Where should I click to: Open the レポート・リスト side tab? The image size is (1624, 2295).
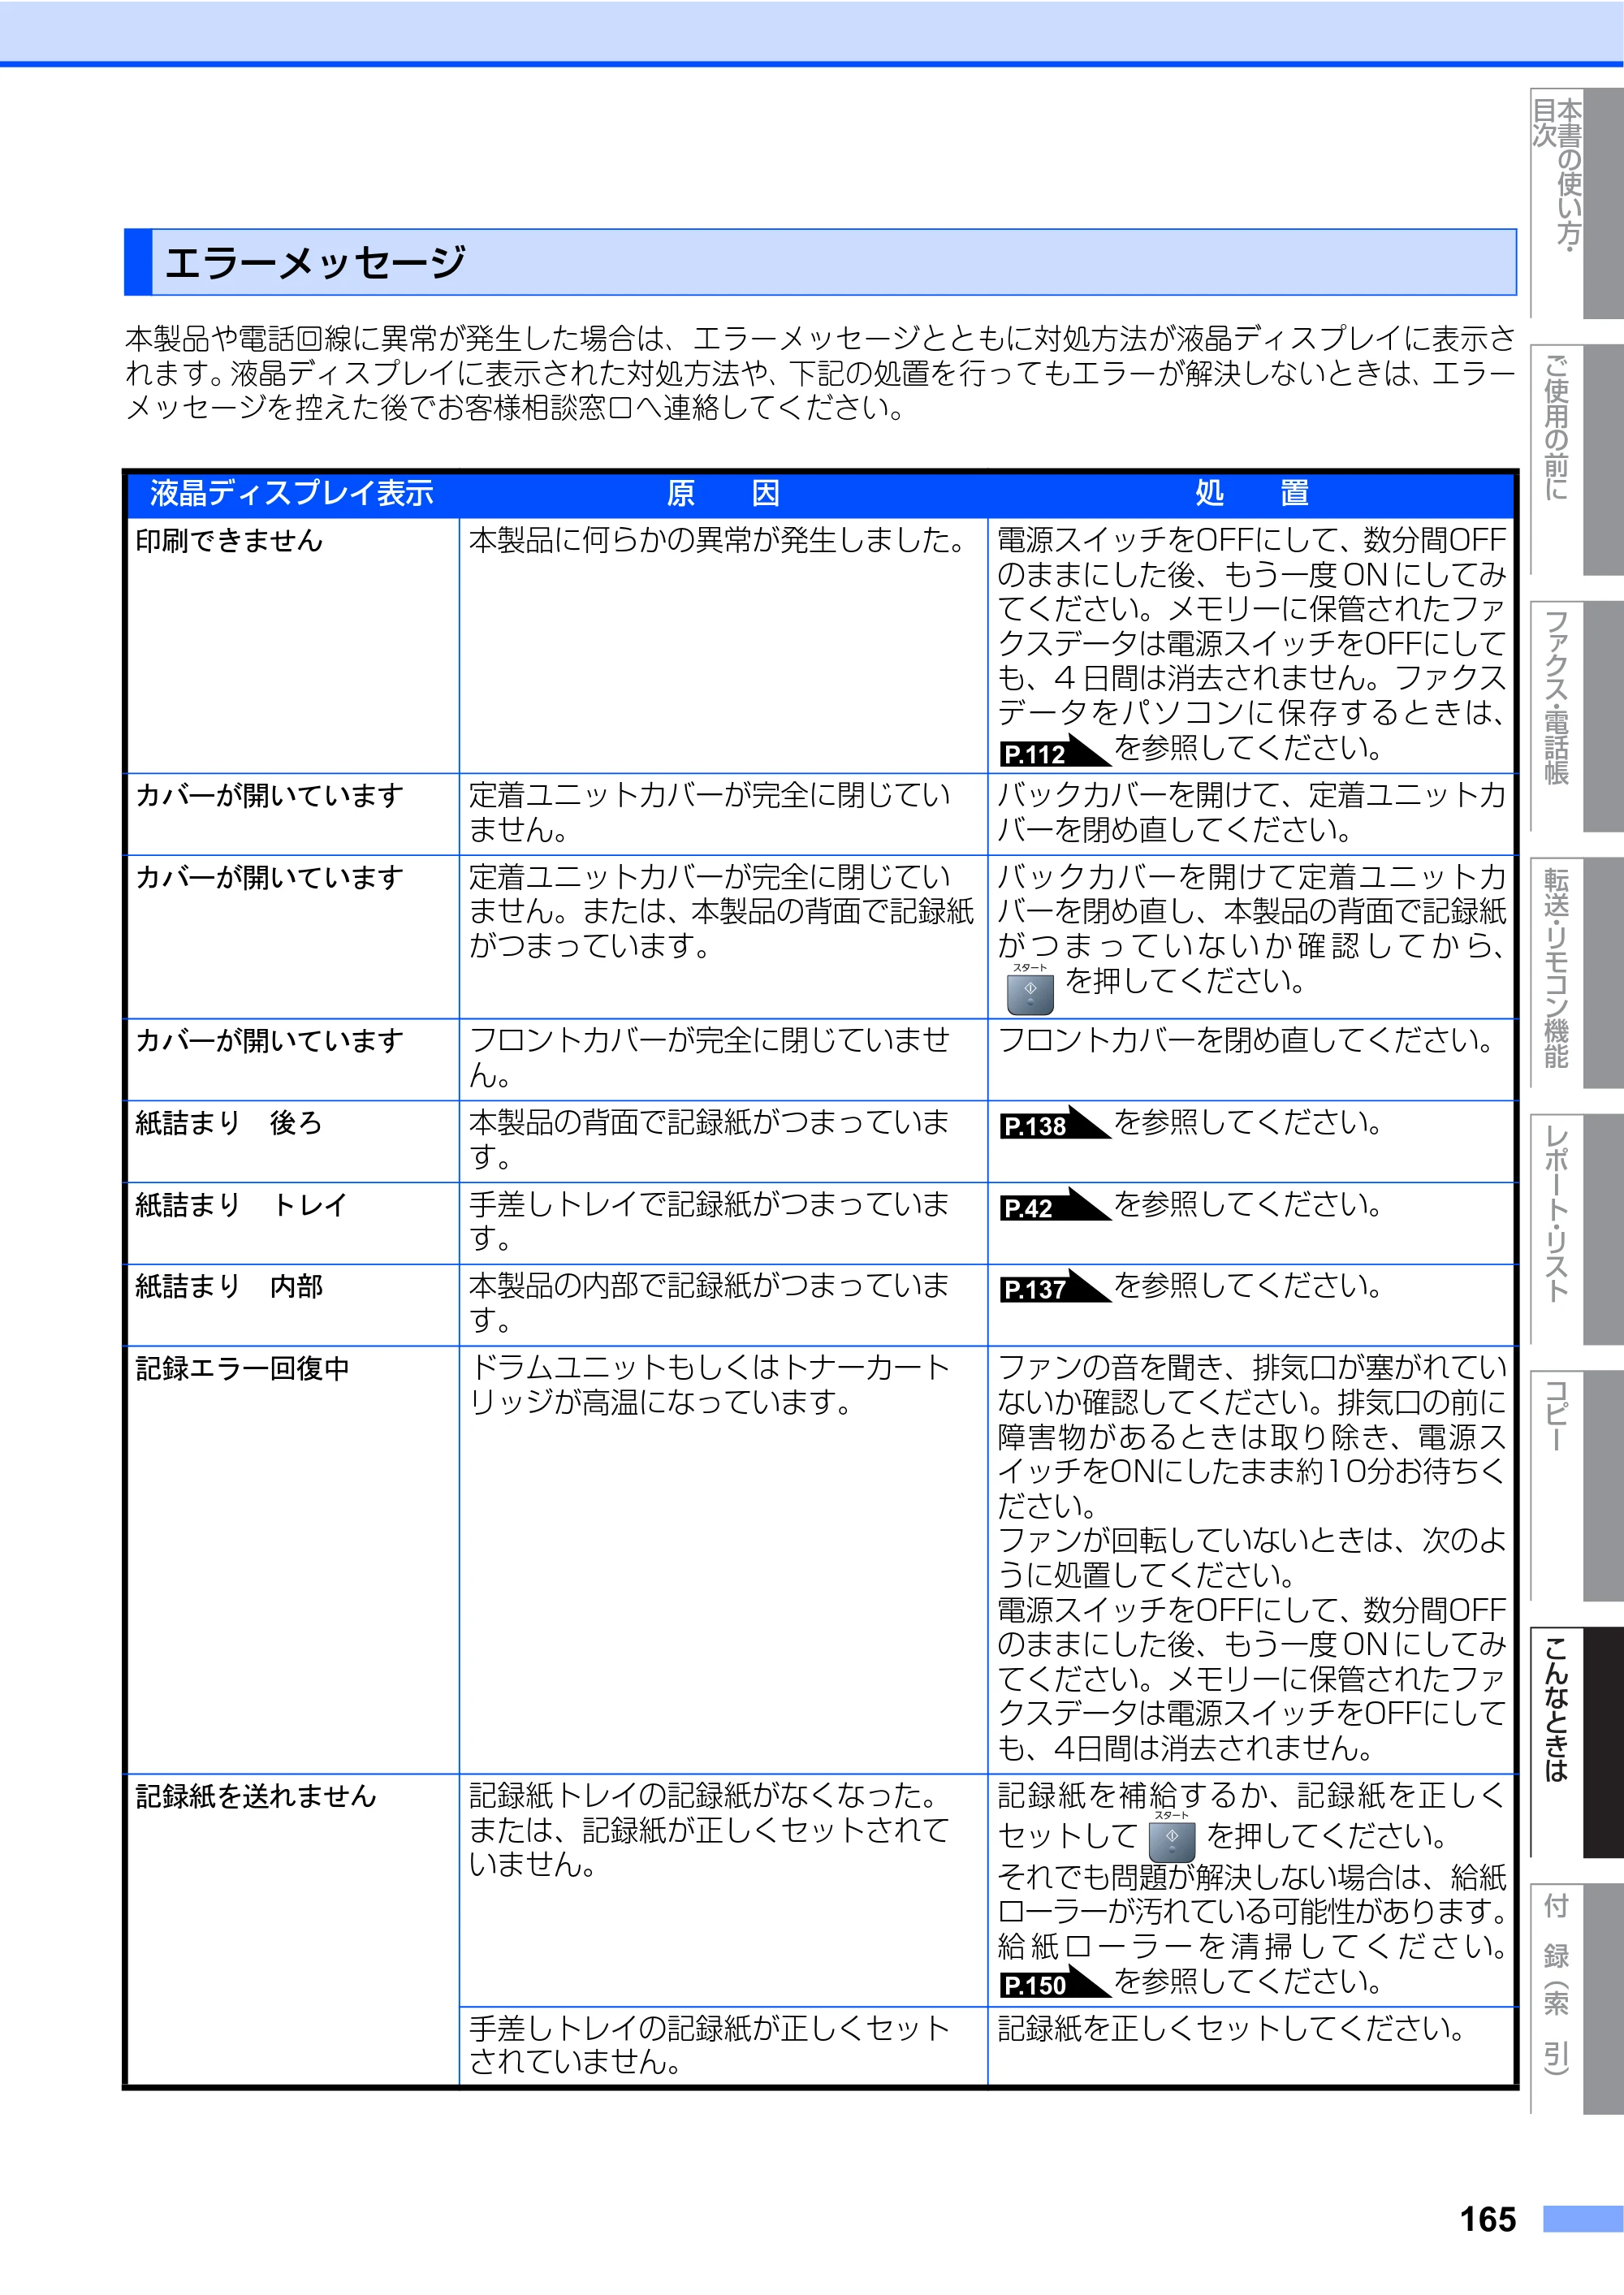(1576, 1229)
